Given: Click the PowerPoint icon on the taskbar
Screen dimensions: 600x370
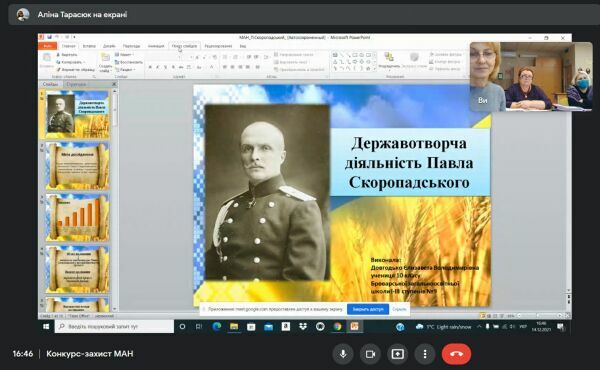Looking at the screenshot, I should pyautogui.click(x=354, y=326).
